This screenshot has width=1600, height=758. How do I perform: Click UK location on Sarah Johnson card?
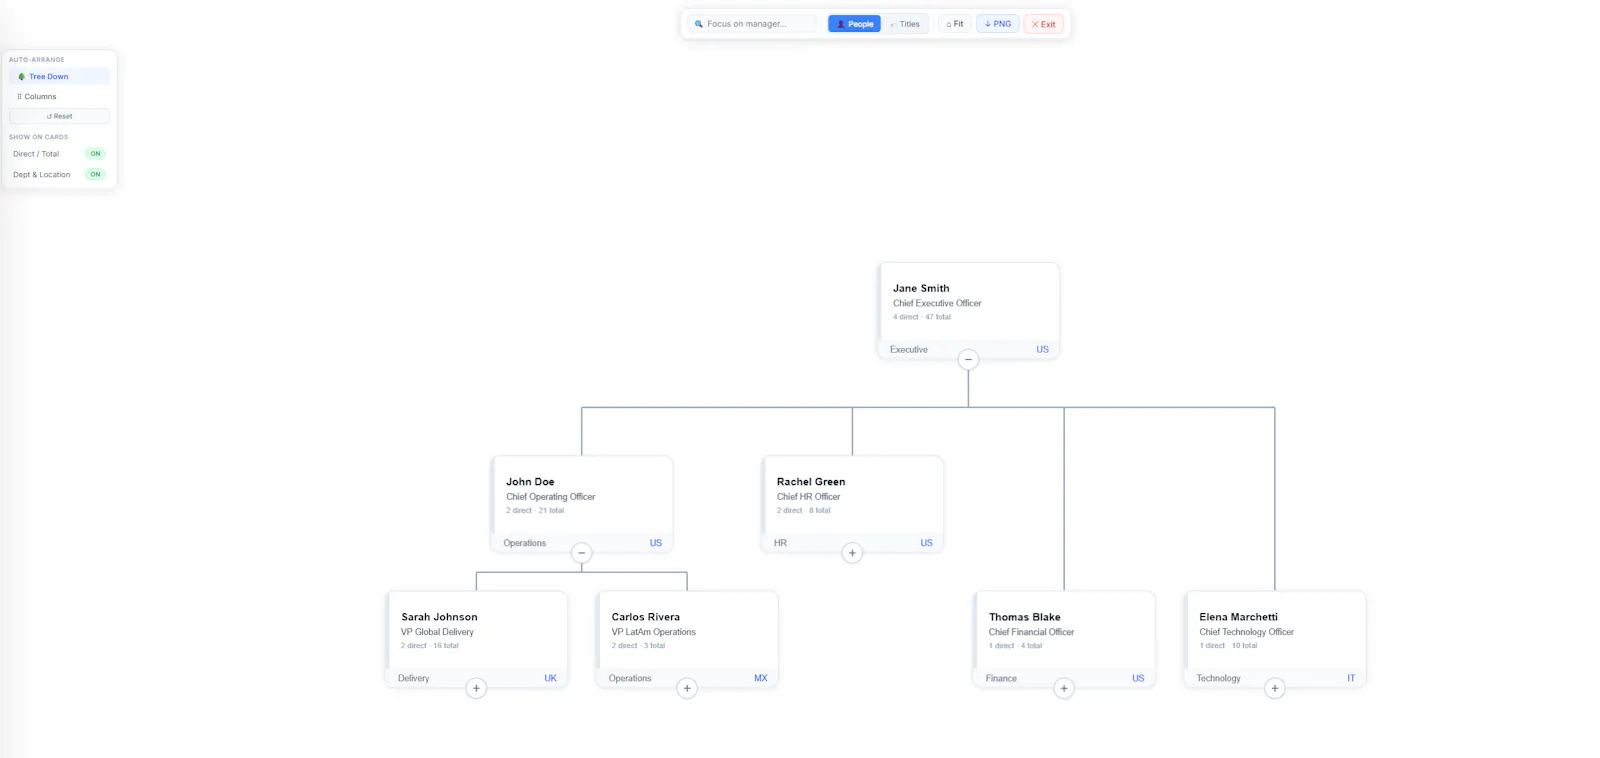(550, 678)
